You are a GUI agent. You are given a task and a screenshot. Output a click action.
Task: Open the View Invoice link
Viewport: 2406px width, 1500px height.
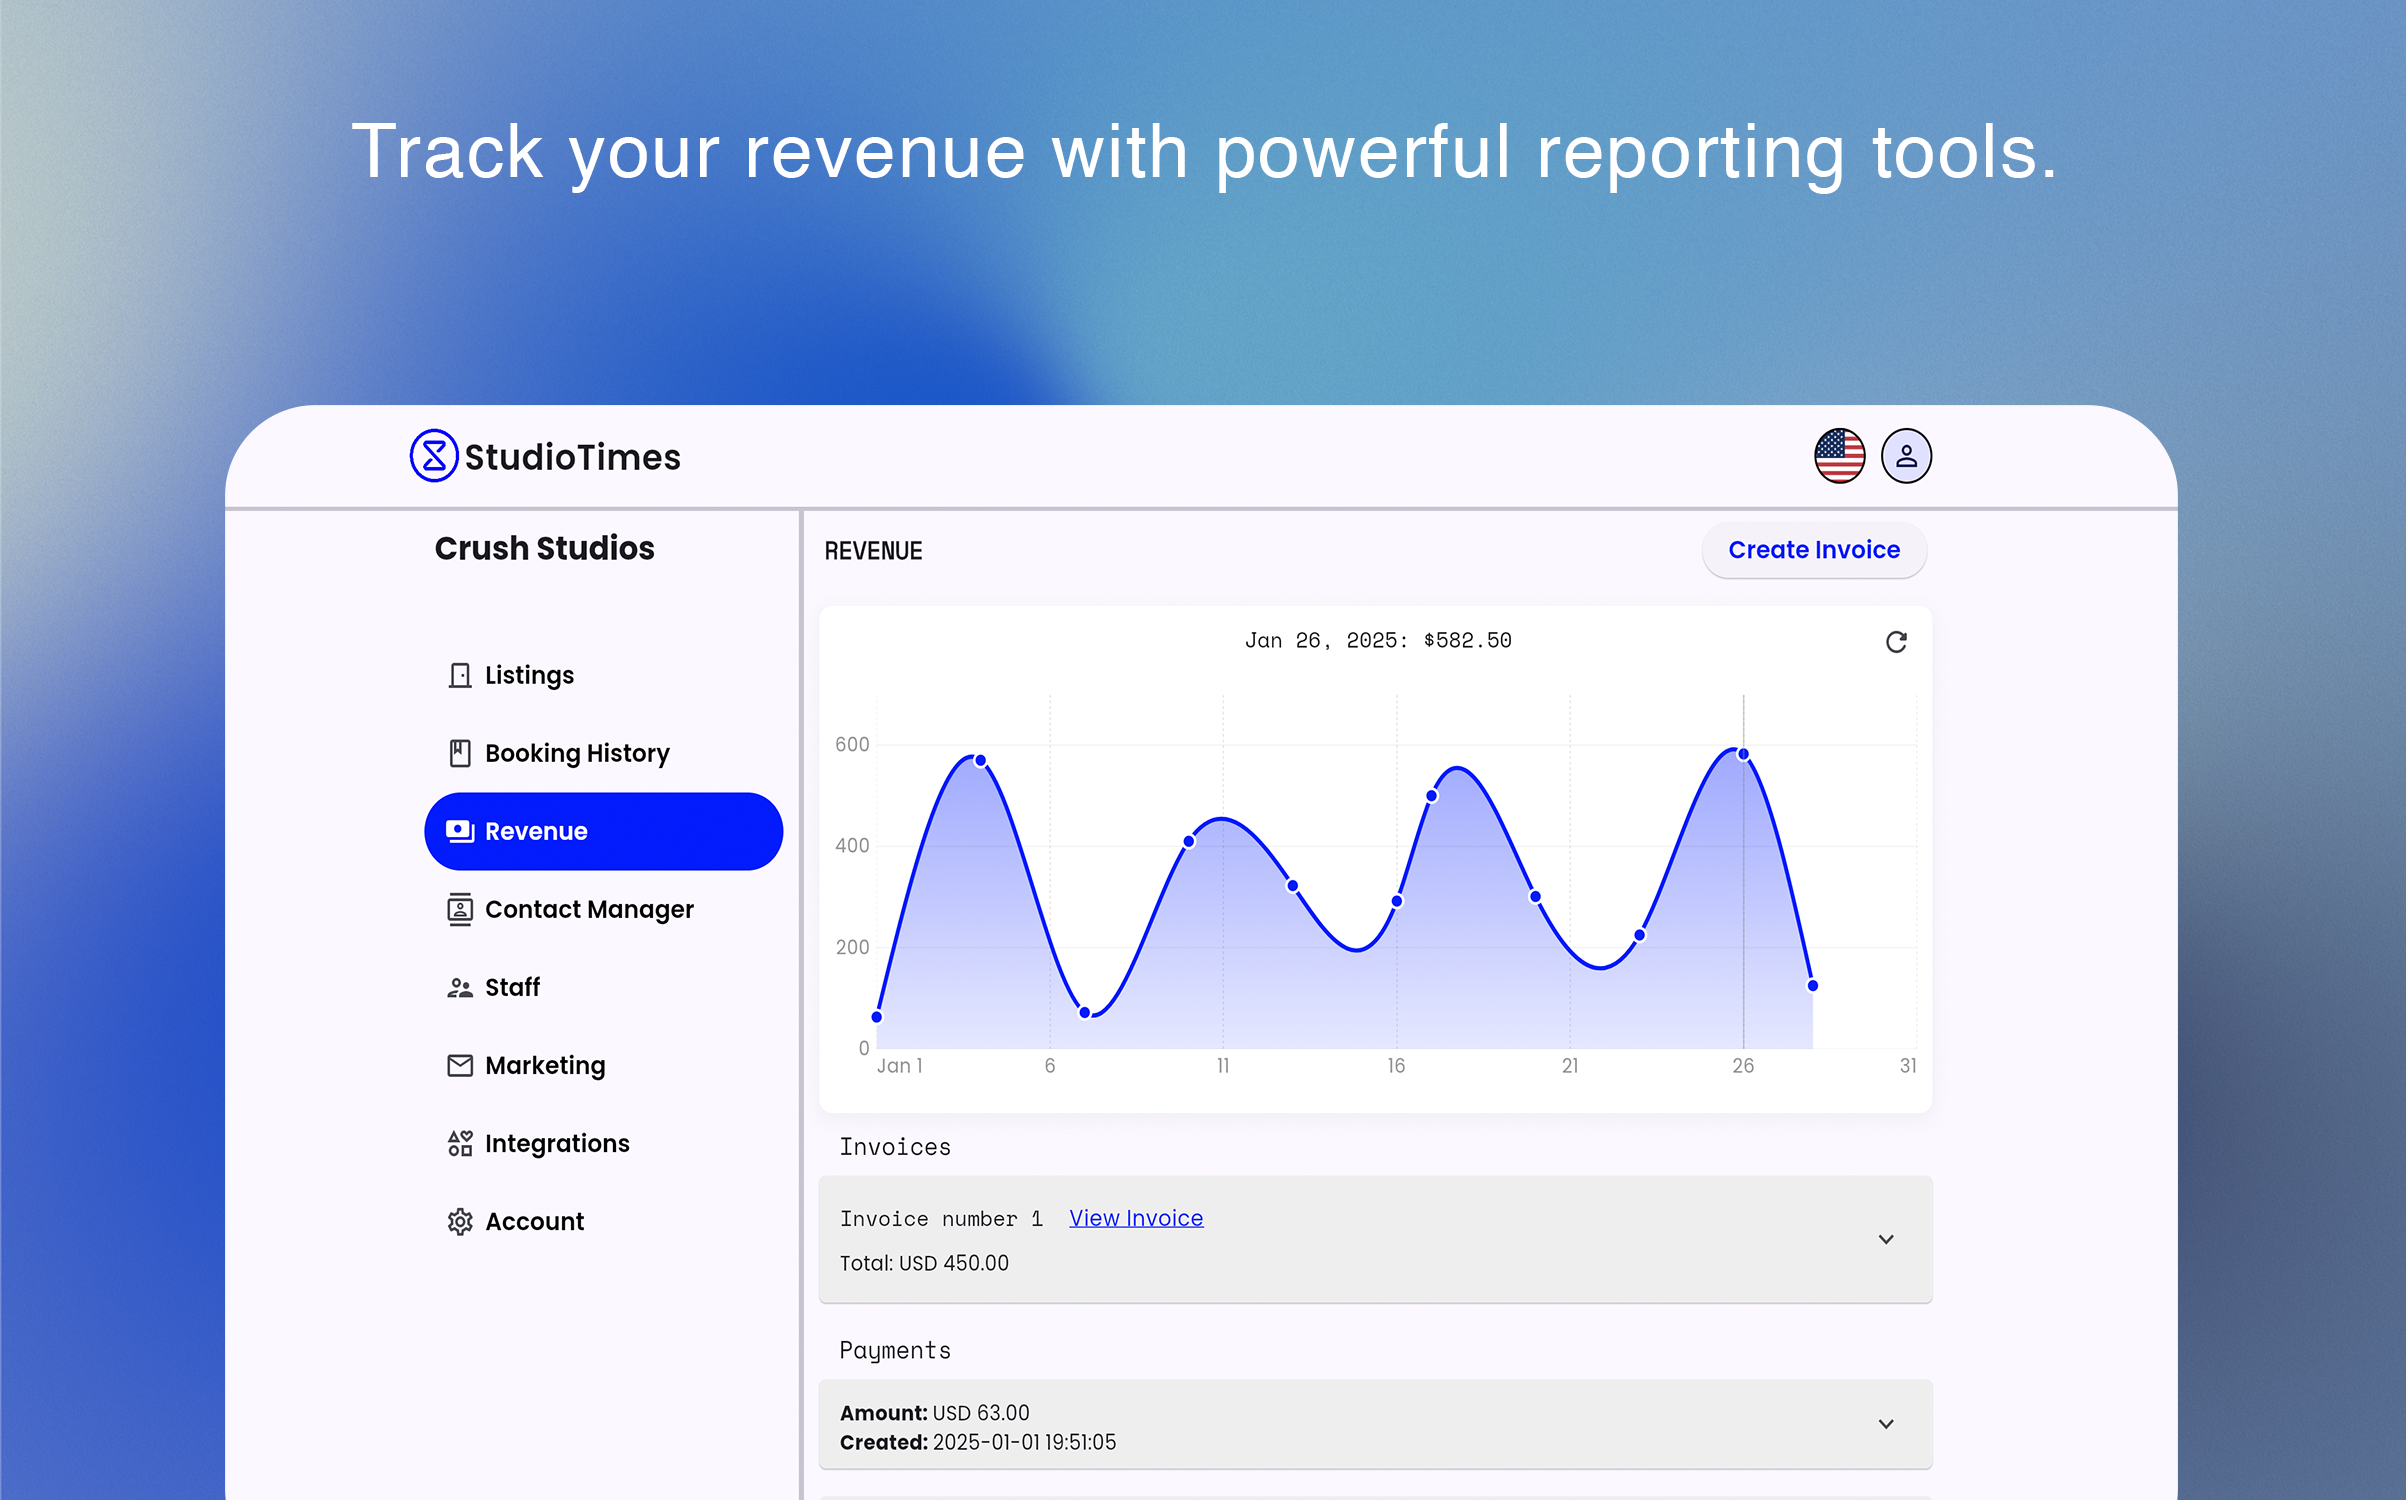click(1136, 1218)
